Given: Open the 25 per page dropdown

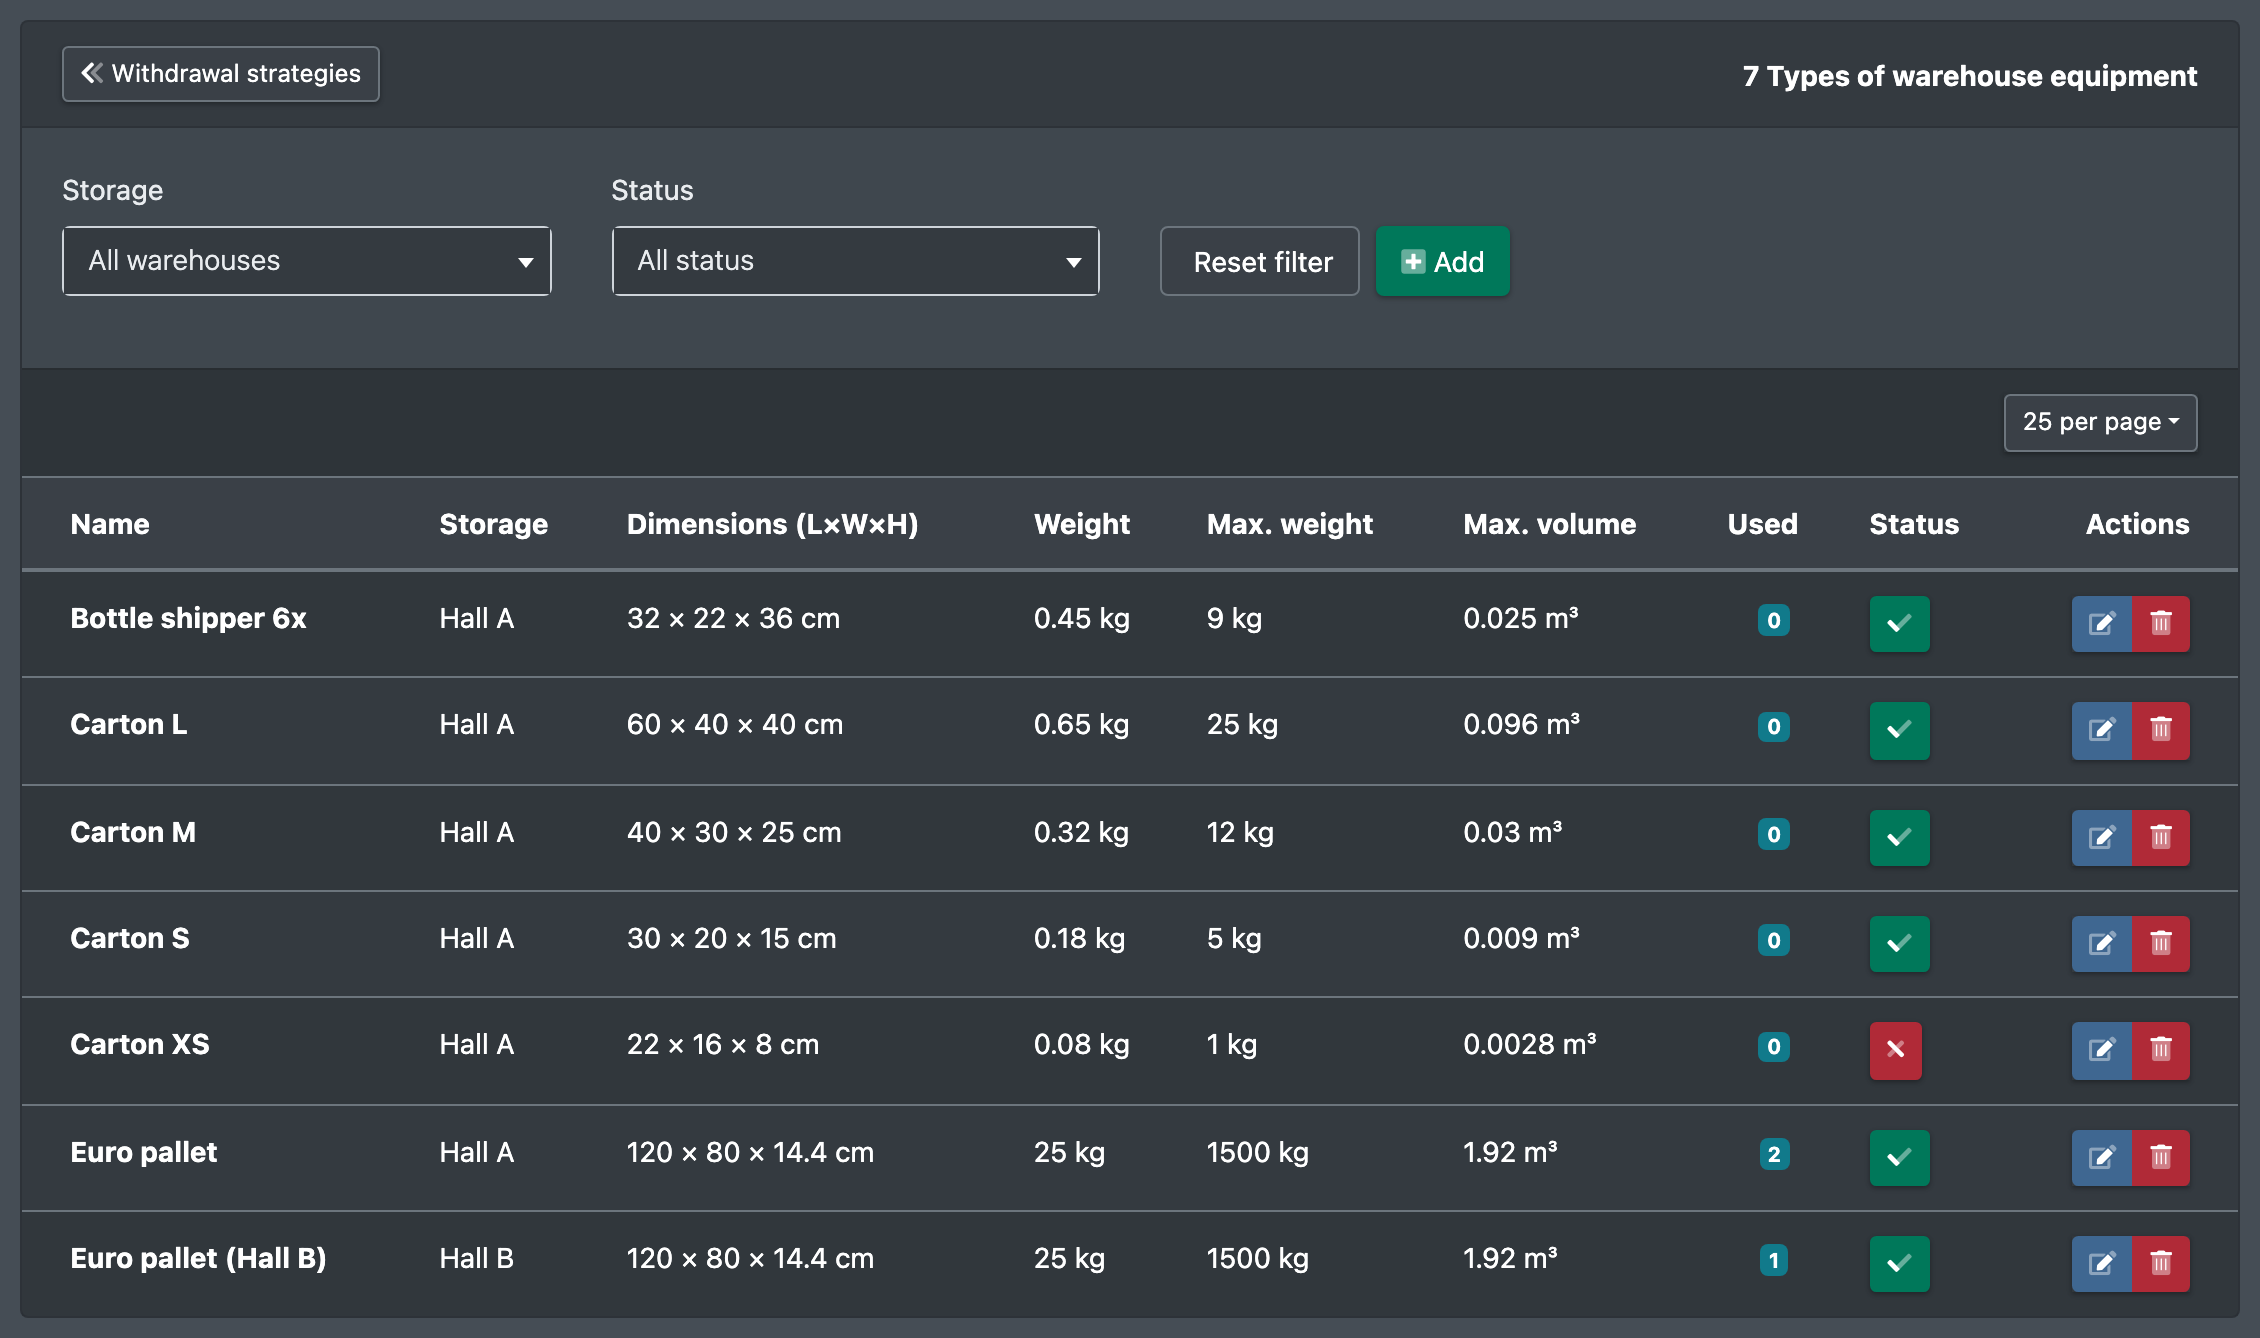Looking at the screenshot, I should 2100,422.
